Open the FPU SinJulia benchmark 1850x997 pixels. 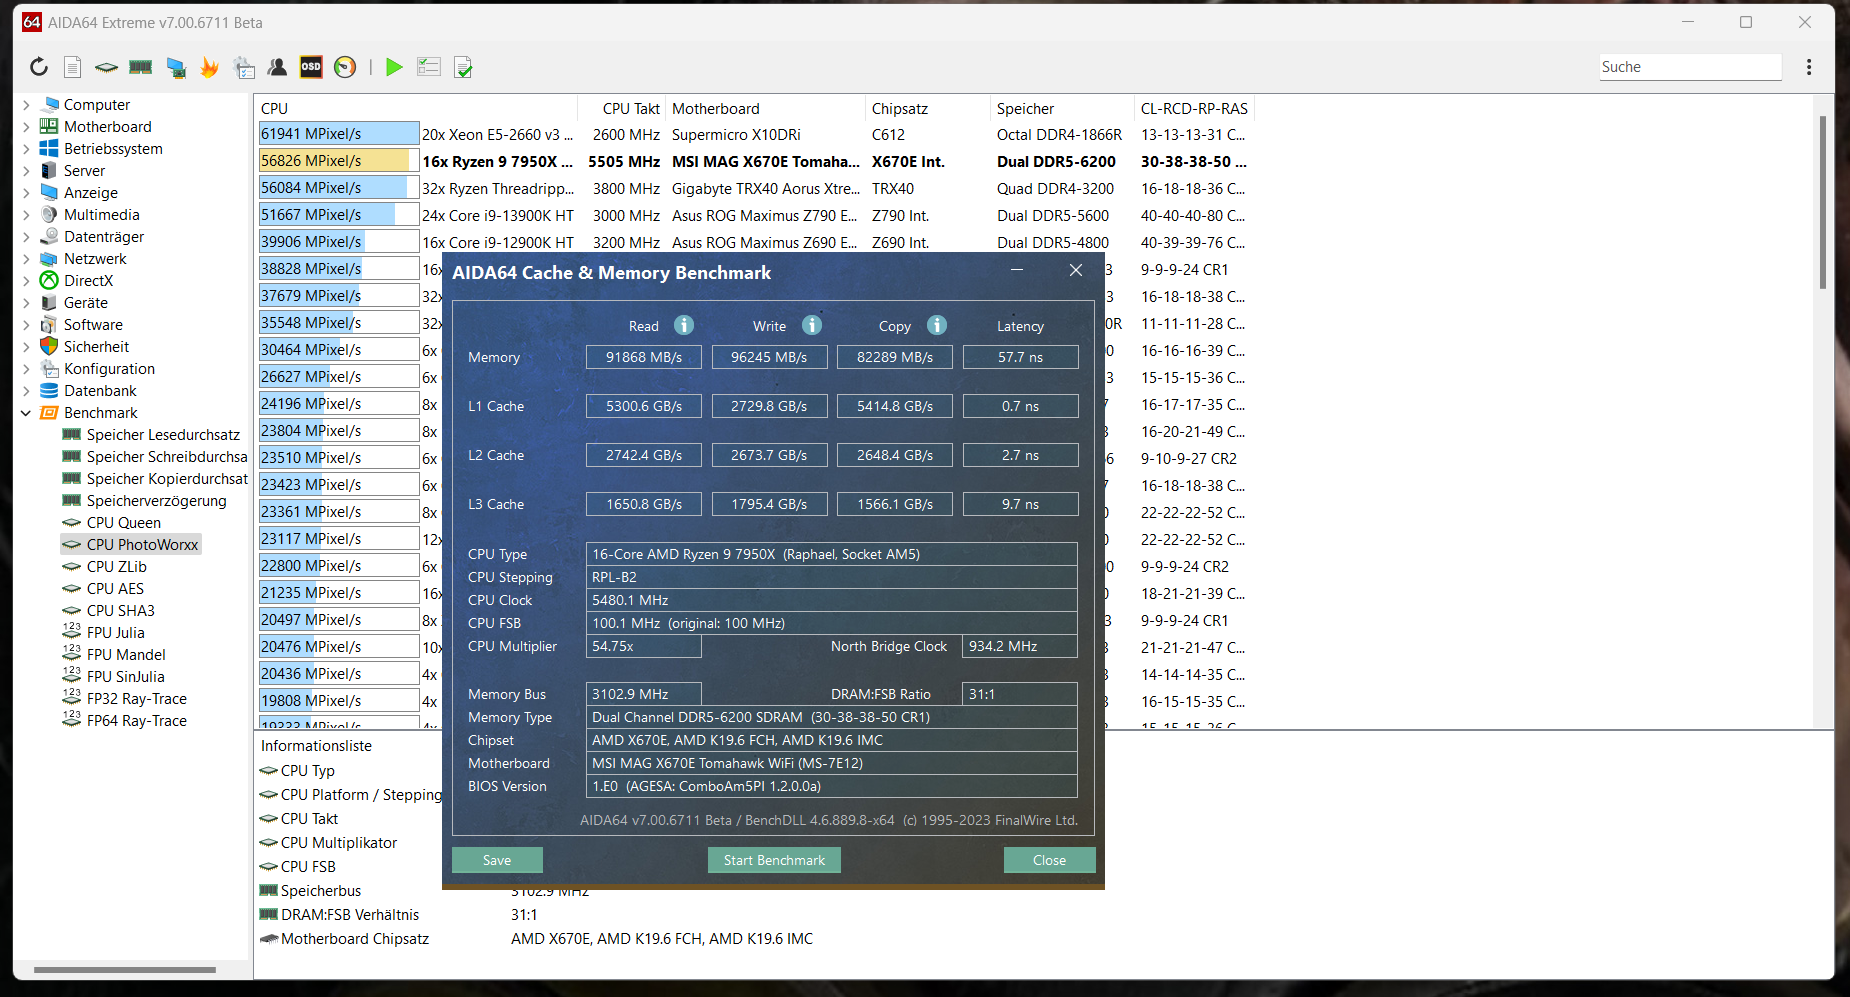pos(125,676)
